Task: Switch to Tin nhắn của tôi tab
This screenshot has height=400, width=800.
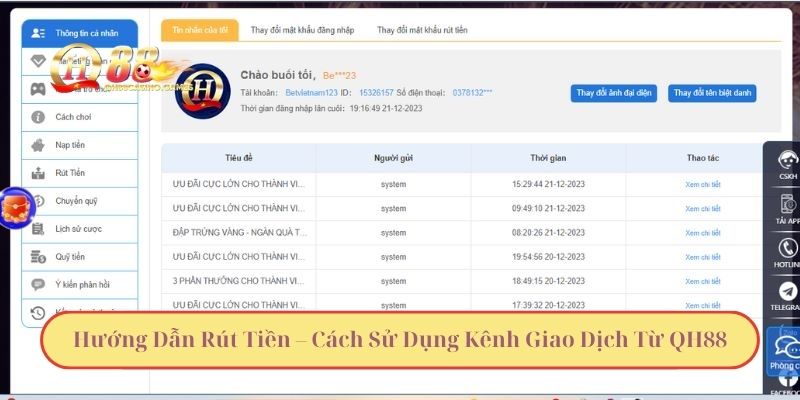Action: point(200,30)
